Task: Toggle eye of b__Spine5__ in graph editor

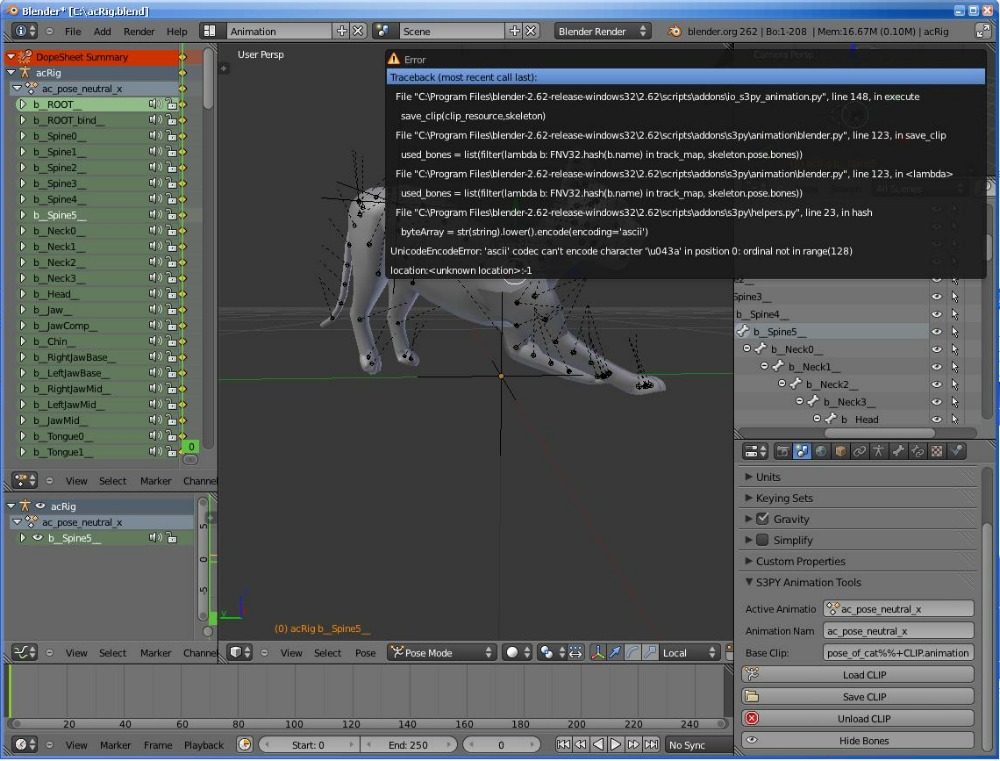Action: (x=38, y=538)
